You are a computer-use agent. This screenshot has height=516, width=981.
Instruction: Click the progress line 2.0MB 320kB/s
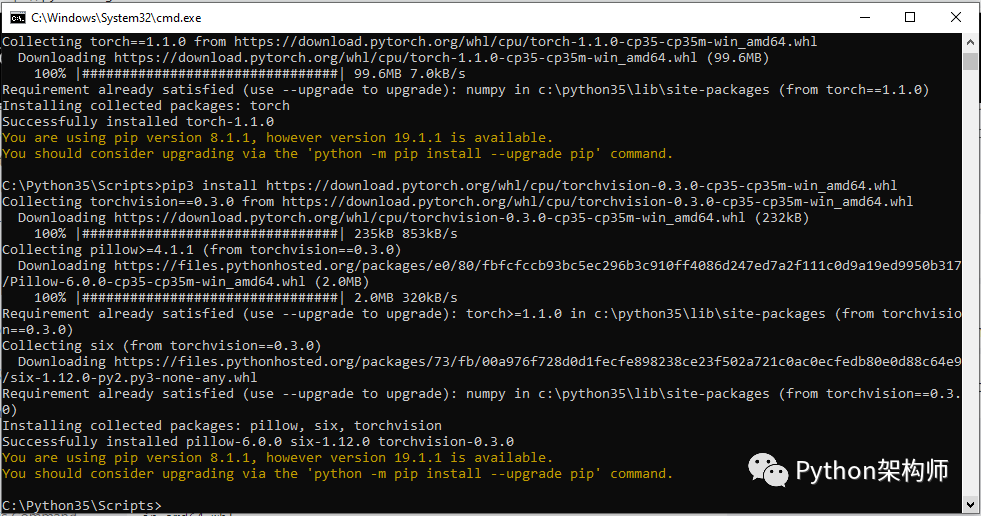pos(246,298)
